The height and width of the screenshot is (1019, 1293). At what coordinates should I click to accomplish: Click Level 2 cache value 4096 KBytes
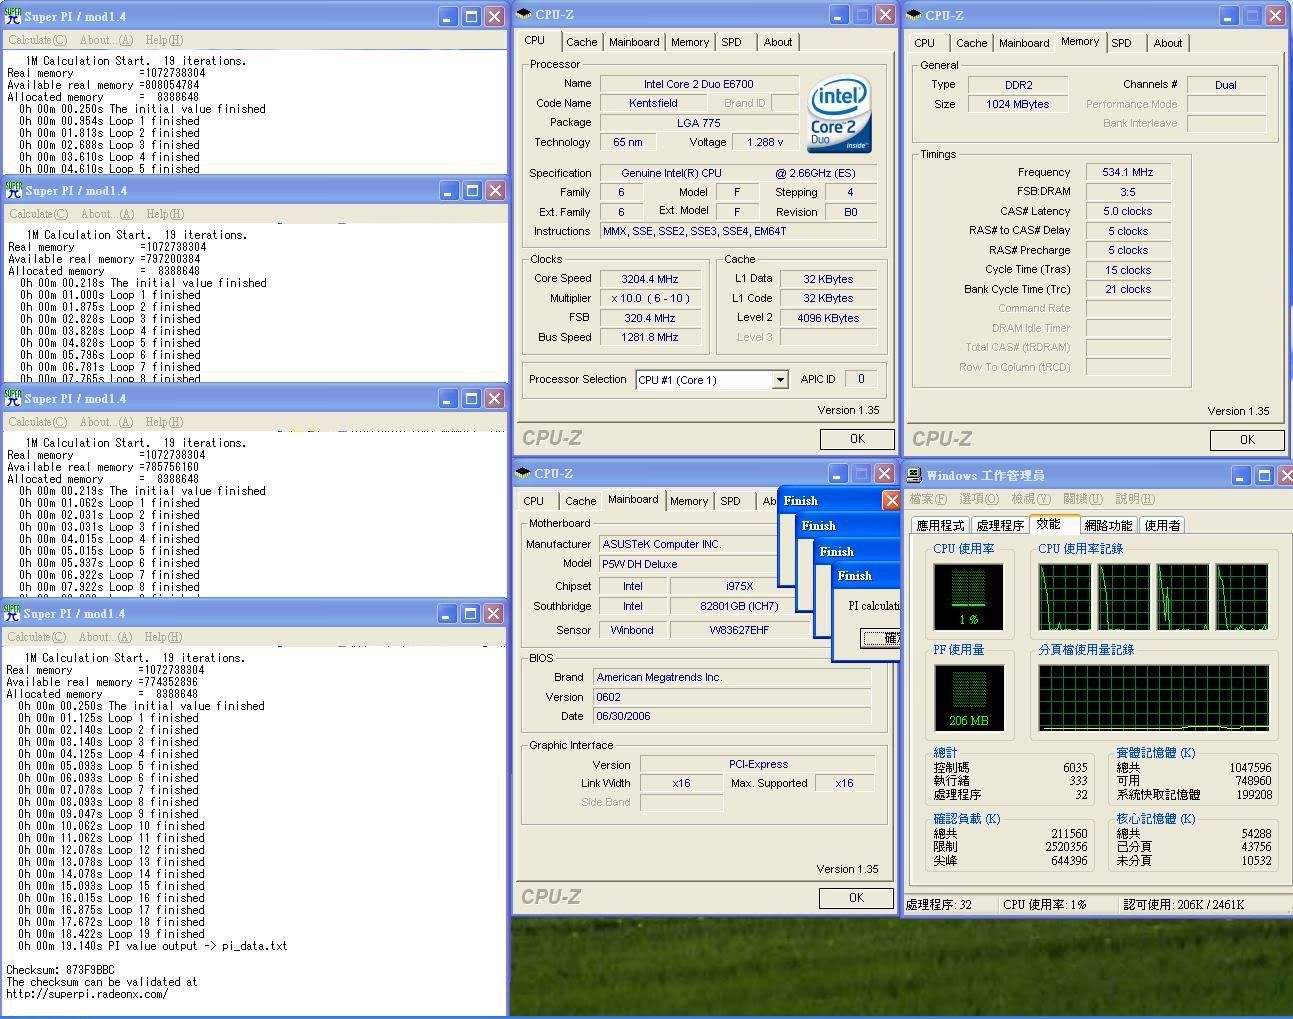click(x=829, y=318)
